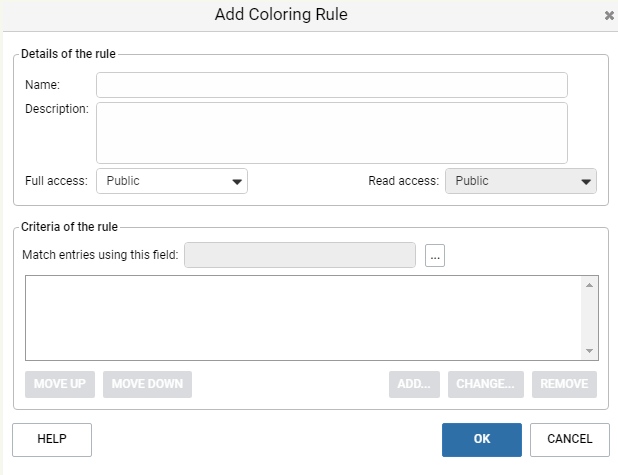Confirm the rule with OK

click(x=482, y=440)
